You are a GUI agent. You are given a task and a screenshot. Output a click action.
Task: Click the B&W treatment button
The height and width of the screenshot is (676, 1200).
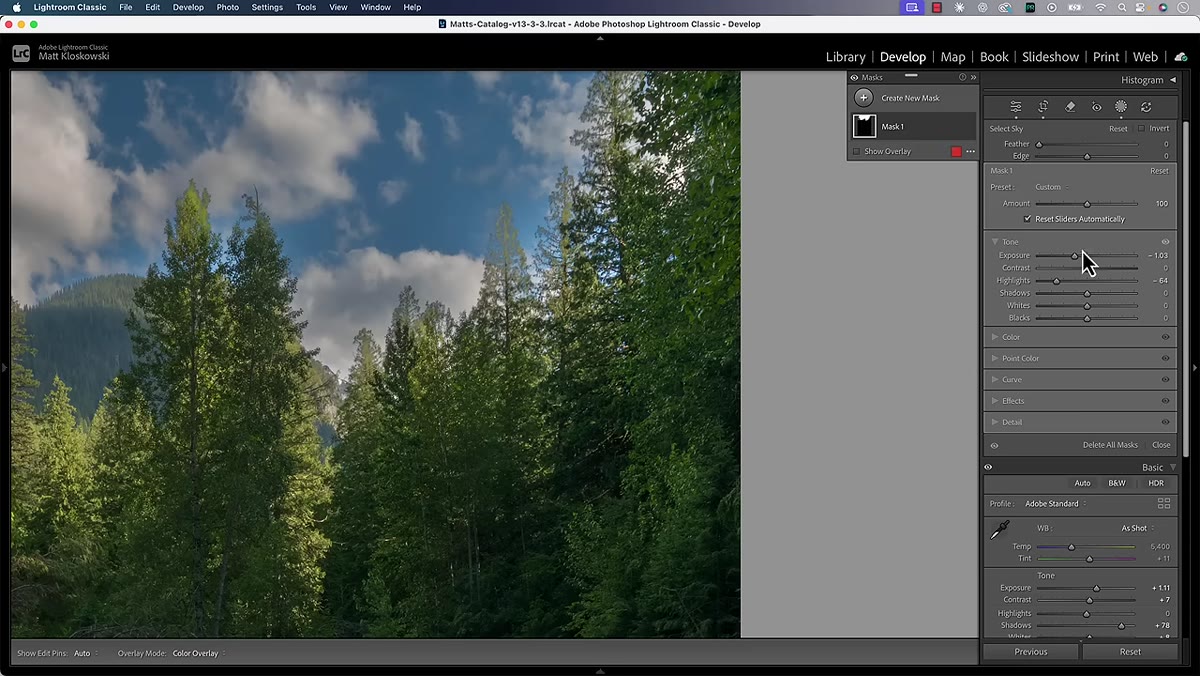[1117, 483]
